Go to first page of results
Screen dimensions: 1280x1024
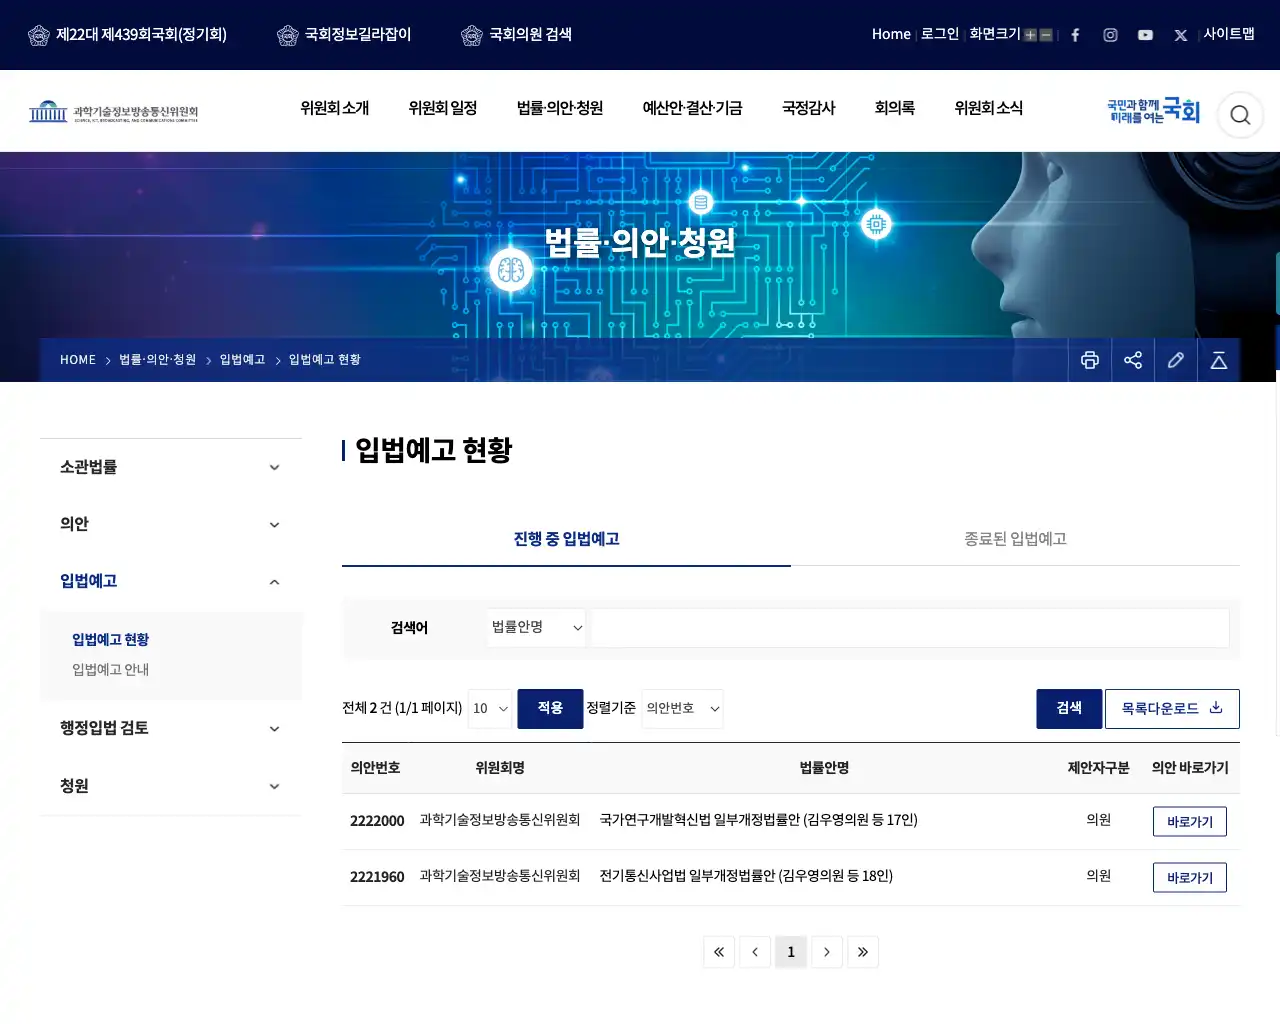719,952
